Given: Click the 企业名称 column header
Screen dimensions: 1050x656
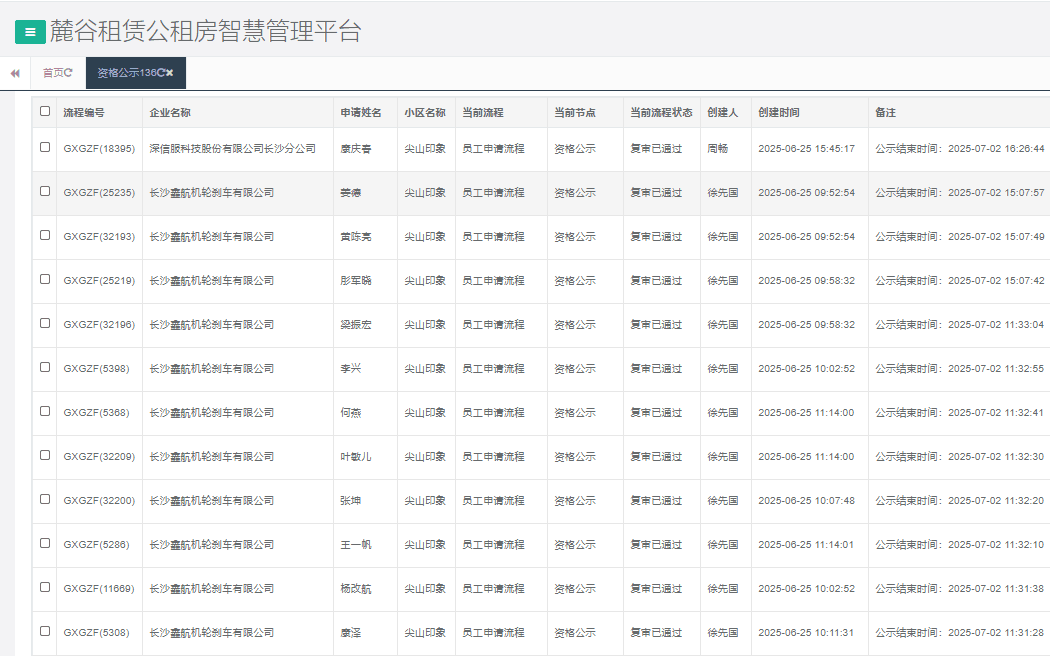Looking at the screenshot, I should [x=170, y=113].
